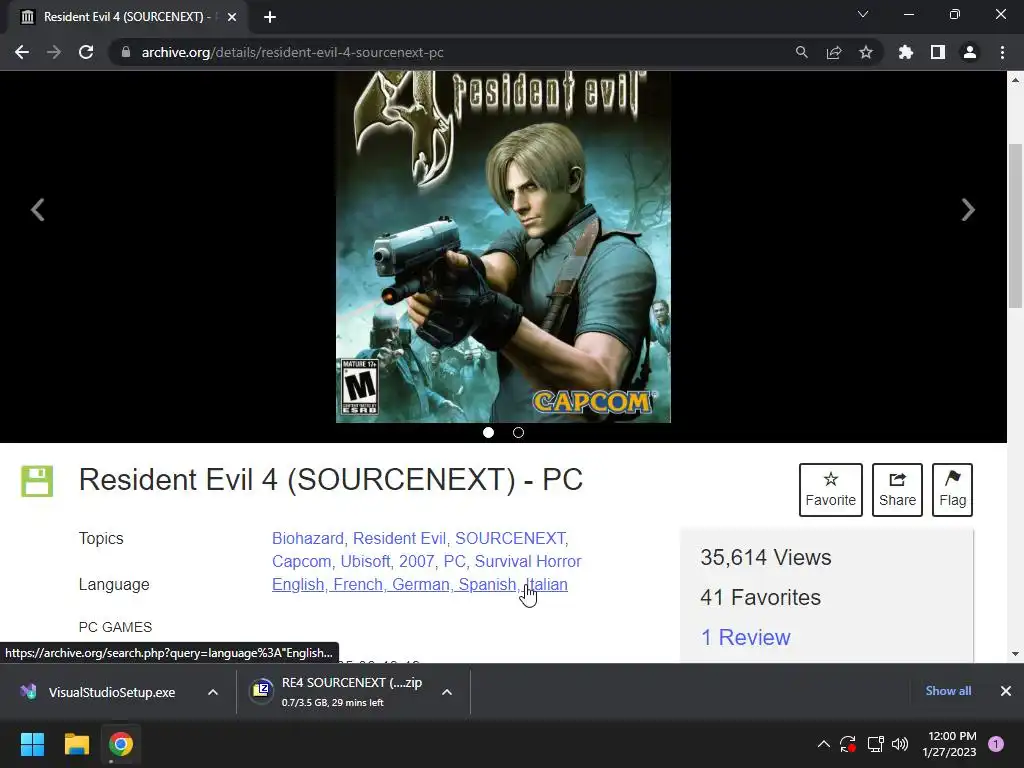Click the PC GAMES label
This screenshot has width=1024, height=768.
115,627
